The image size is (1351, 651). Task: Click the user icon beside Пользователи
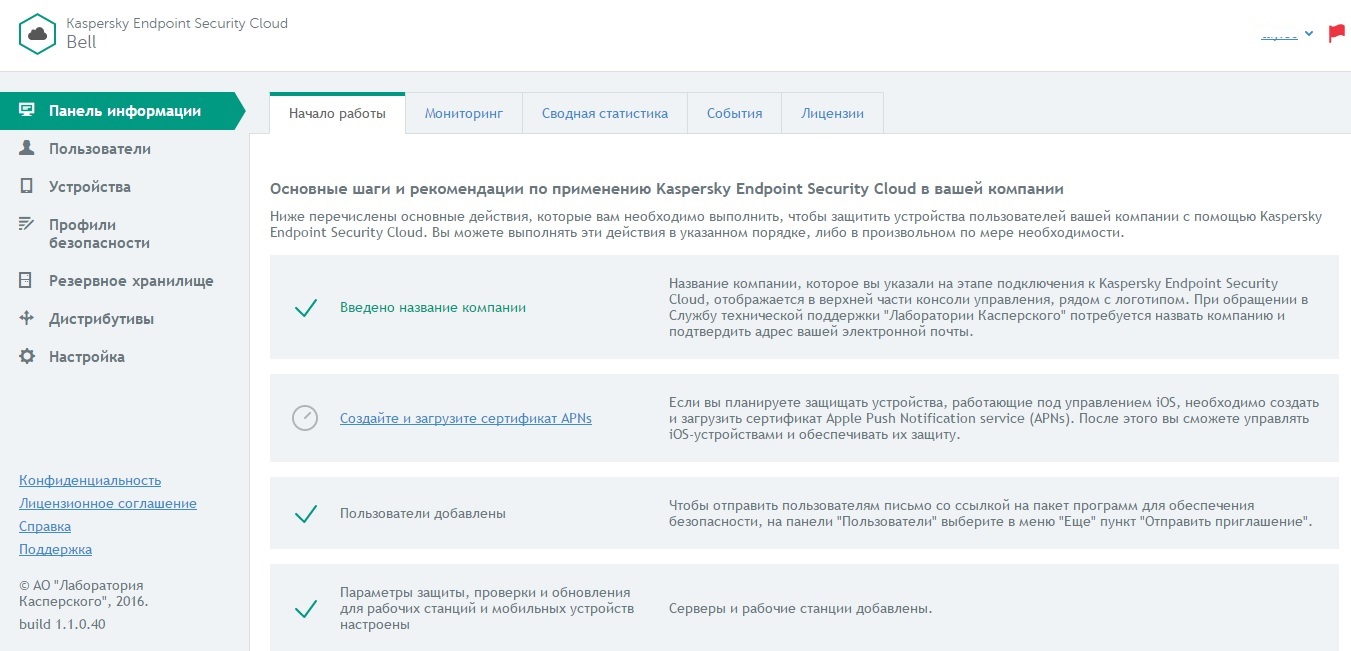[27, 149]
